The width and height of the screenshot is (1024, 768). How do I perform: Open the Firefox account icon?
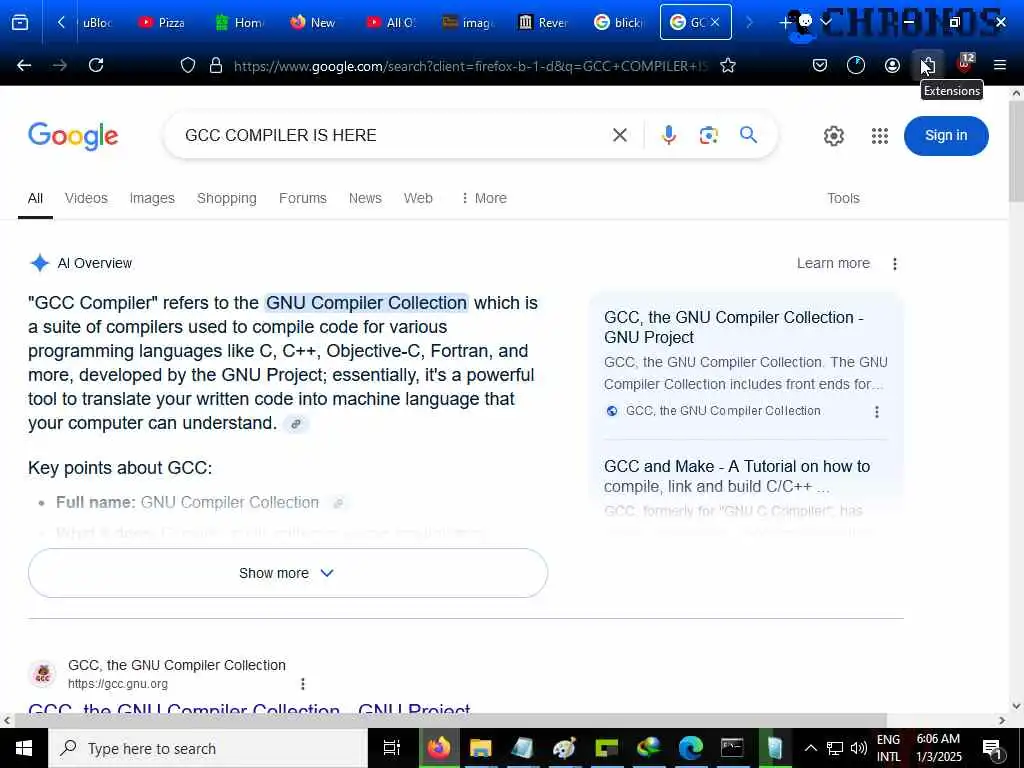892,65
